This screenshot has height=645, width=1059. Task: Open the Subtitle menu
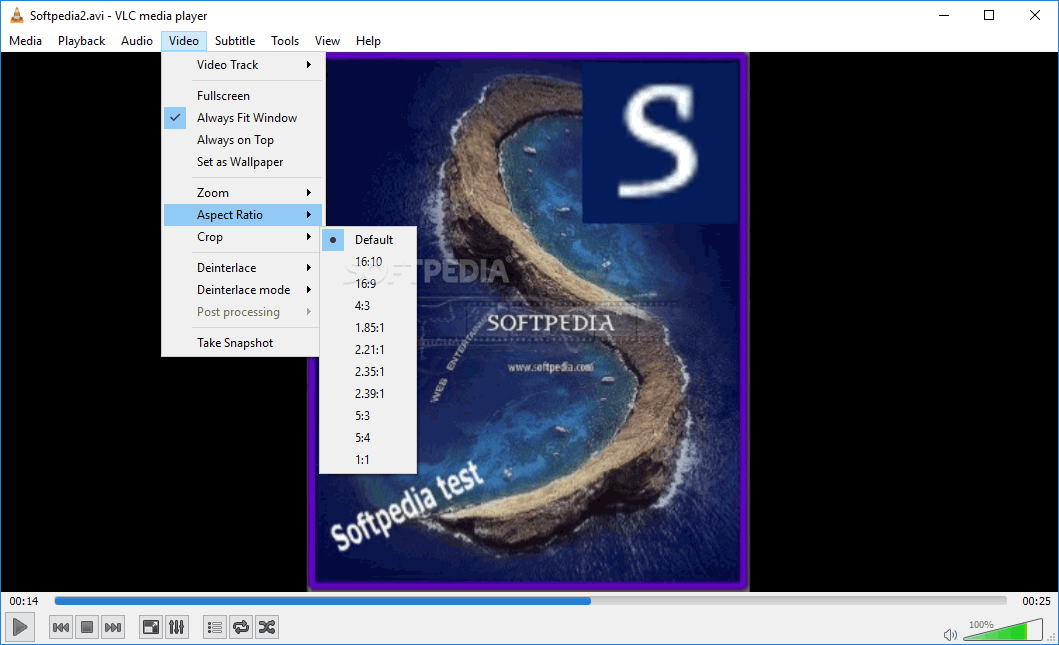tap(235, 41)
